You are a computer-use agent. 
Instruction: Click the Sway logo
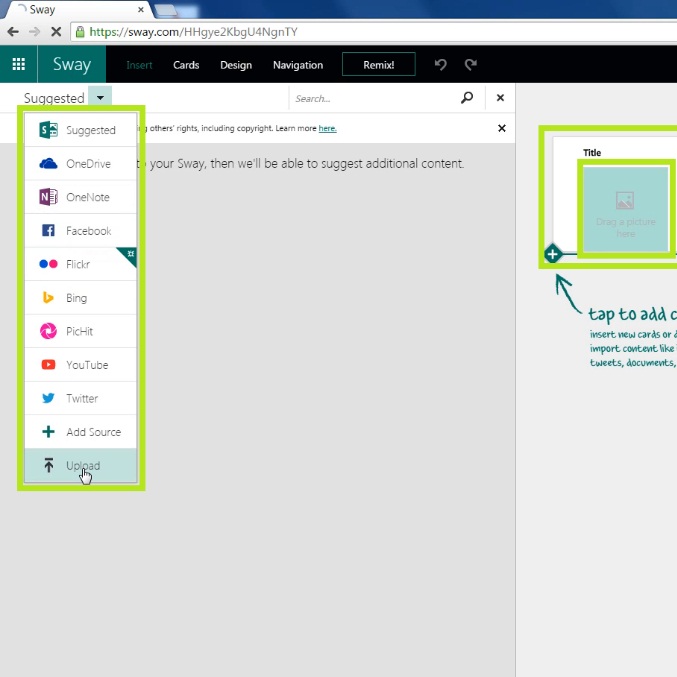coord(72,64)
